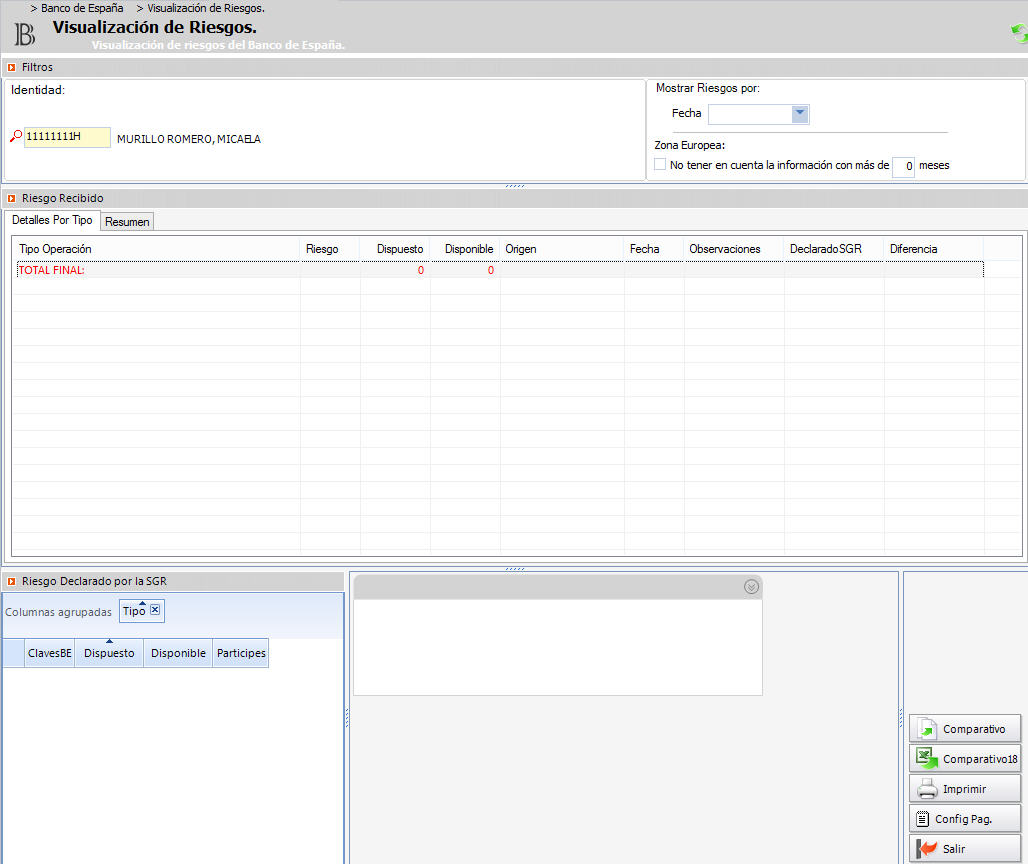Screen dimensions: 1028x864
Task: Click the top Dispuesto column header
Action: (395, 249)
